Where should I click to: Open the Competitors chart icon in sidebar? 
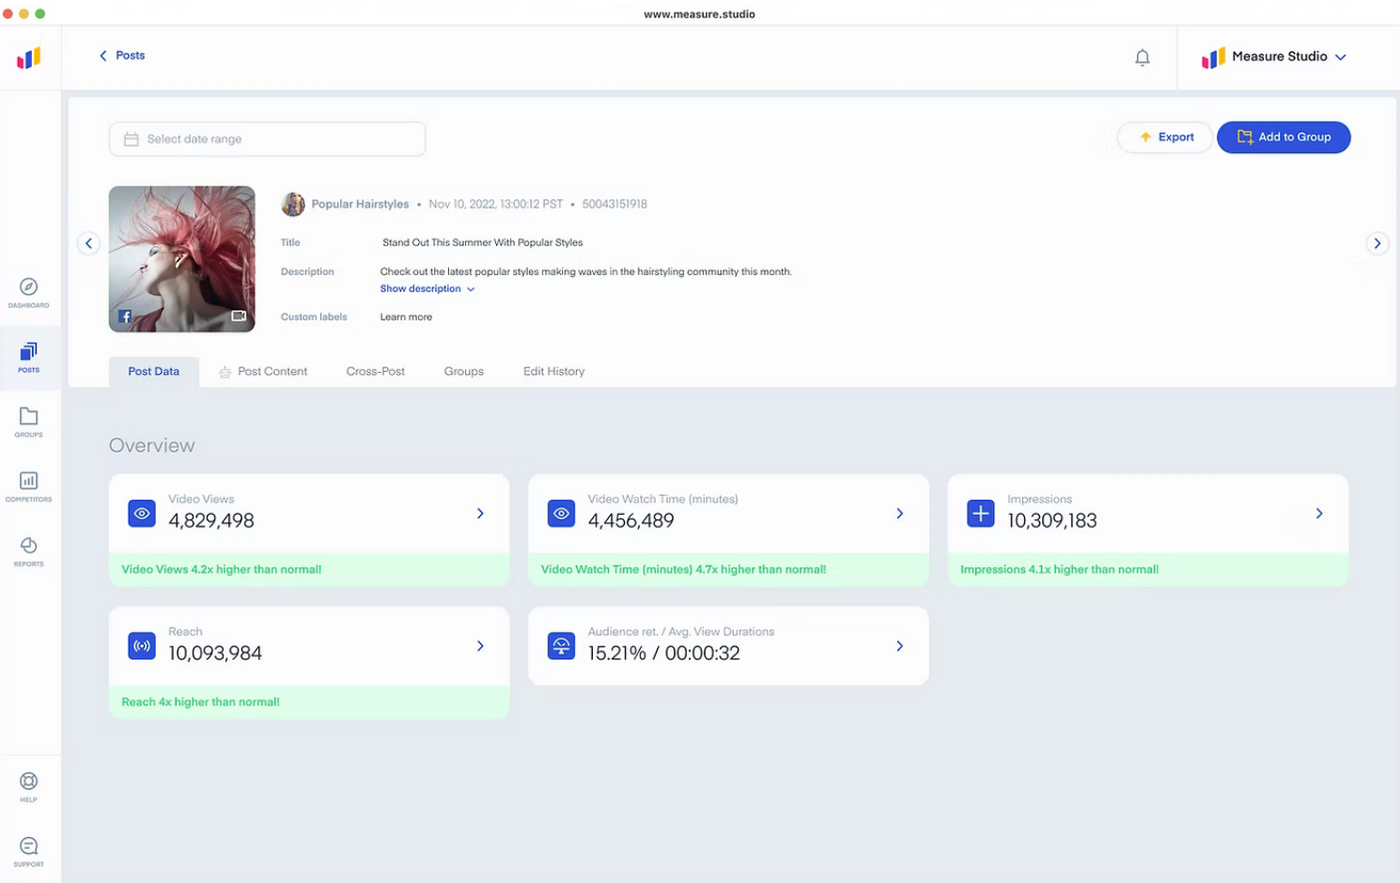29,481
